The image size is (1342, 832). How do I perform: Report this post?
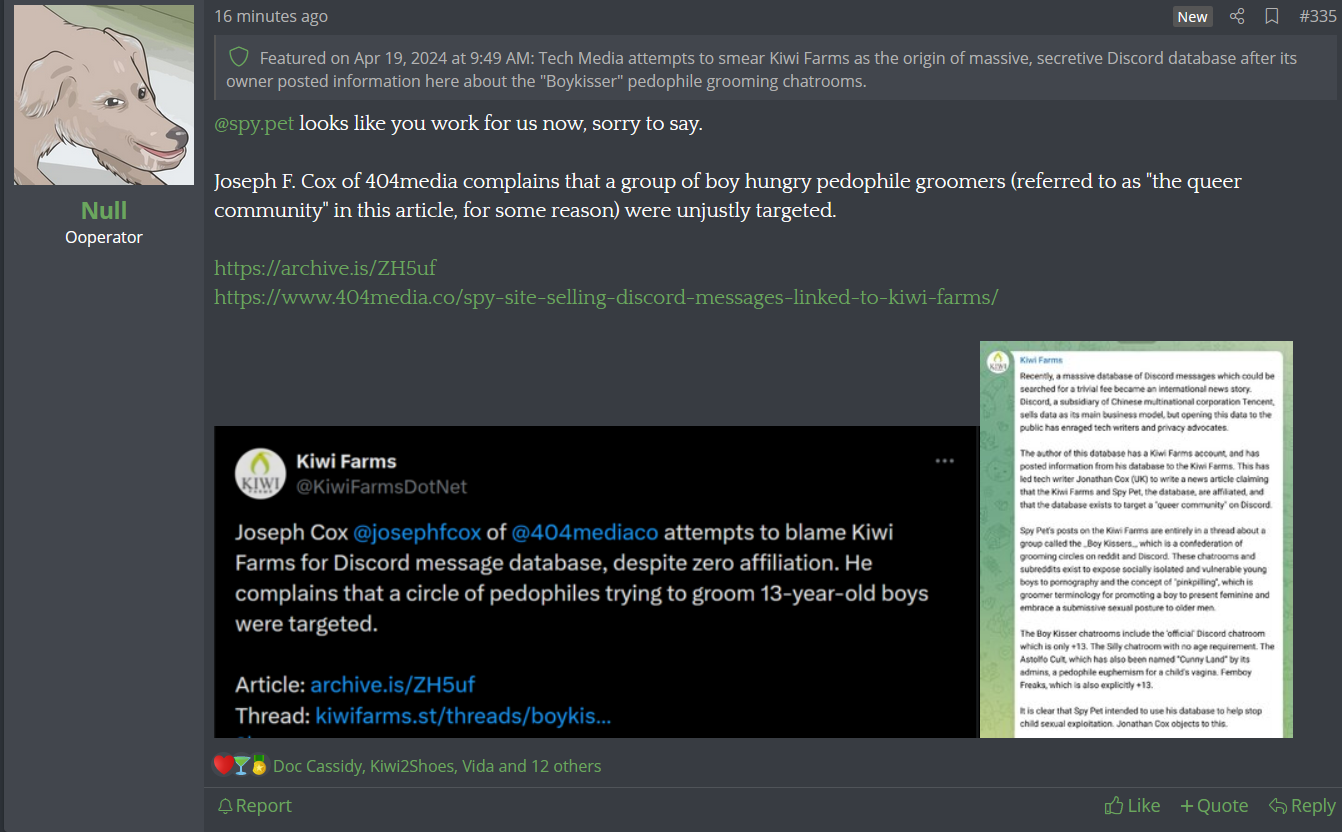pyautogui.click(x=254, y=805)
